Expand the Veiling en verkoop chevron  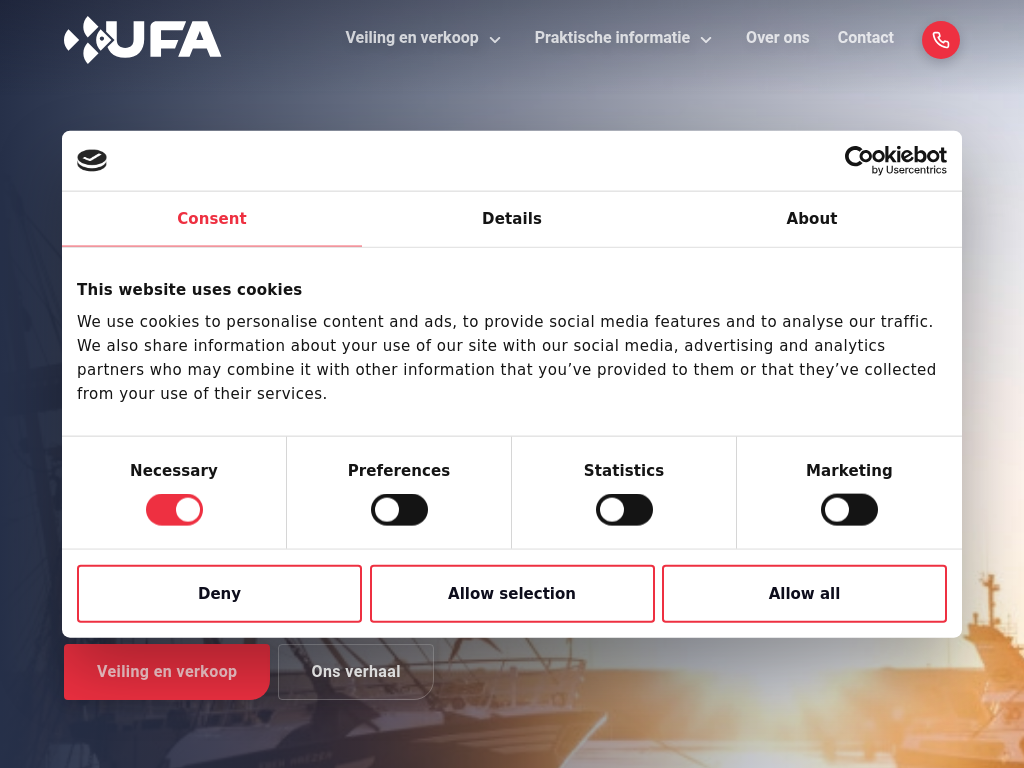[x=495, y=40]
